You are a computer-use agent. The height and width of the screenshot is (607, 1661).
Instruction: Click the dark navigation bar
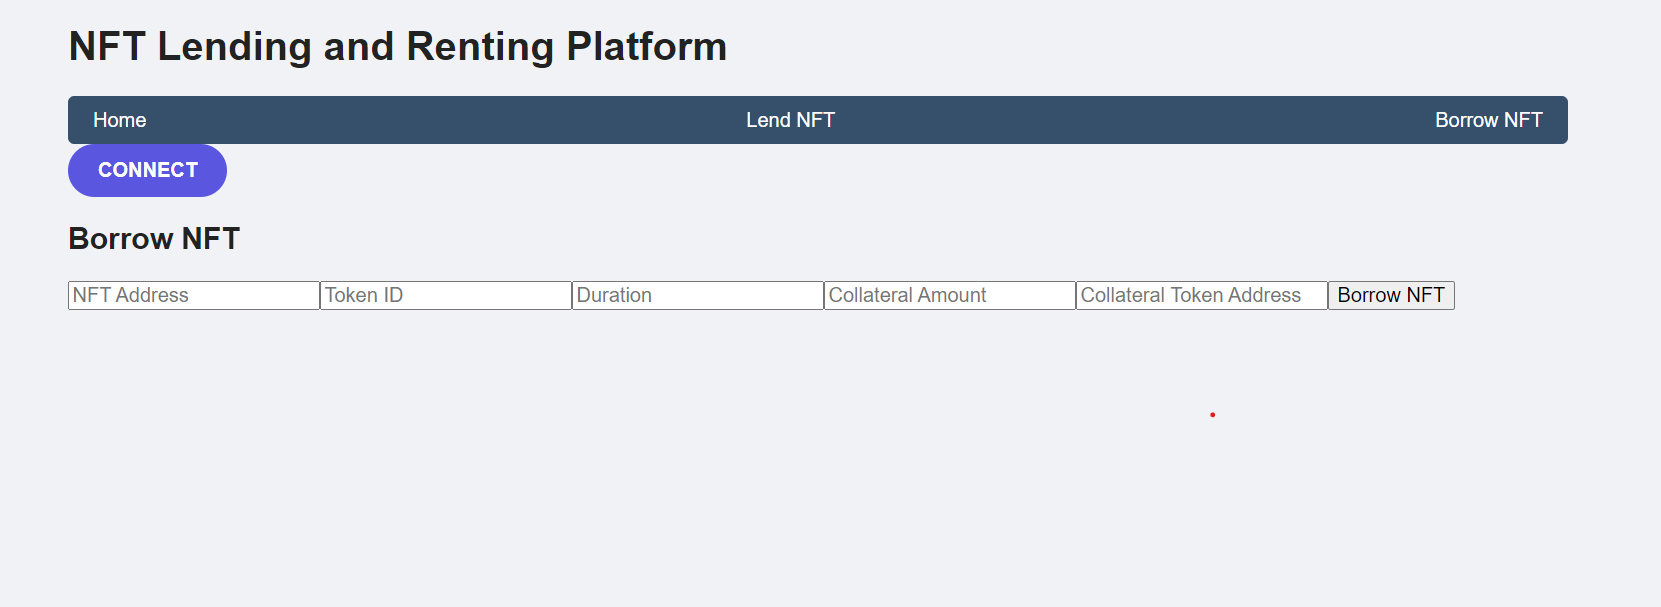[x=450, y=119]
